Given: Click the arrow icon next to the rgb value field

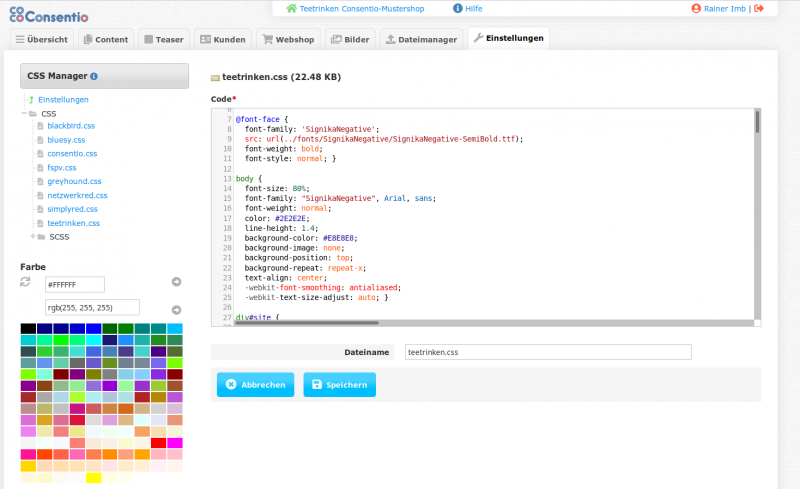Looking at the screenshot, I should 176,309.
